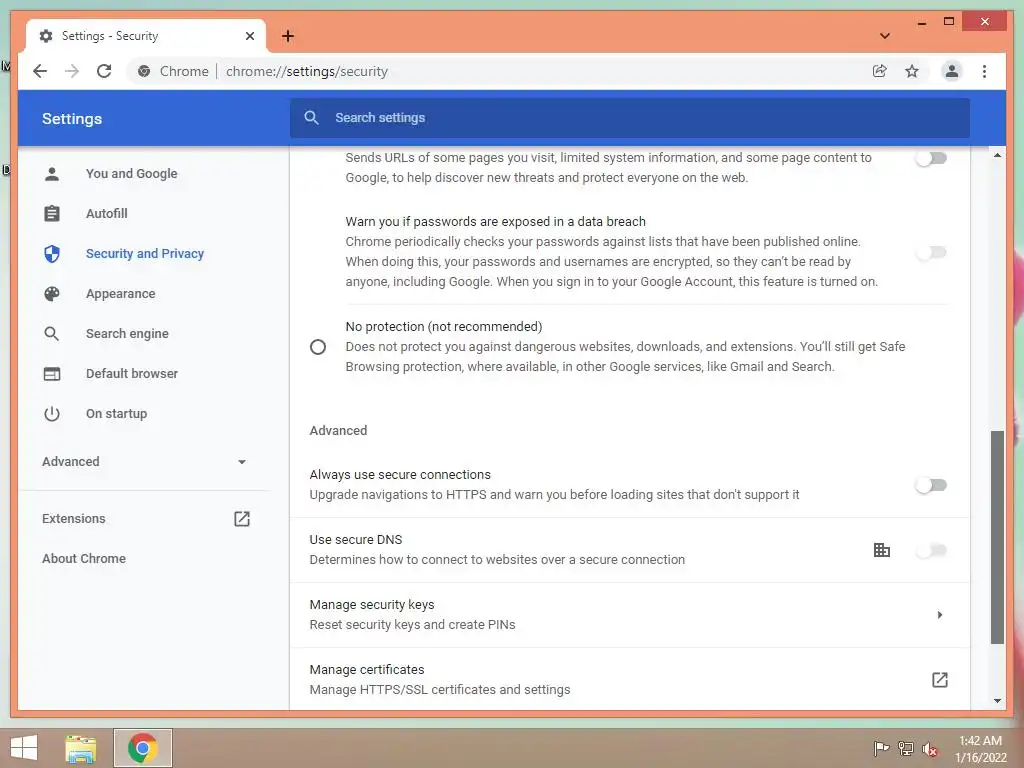1024x768 pixels.
Task: Click the You and Google person icon
Action: point(52,174)
